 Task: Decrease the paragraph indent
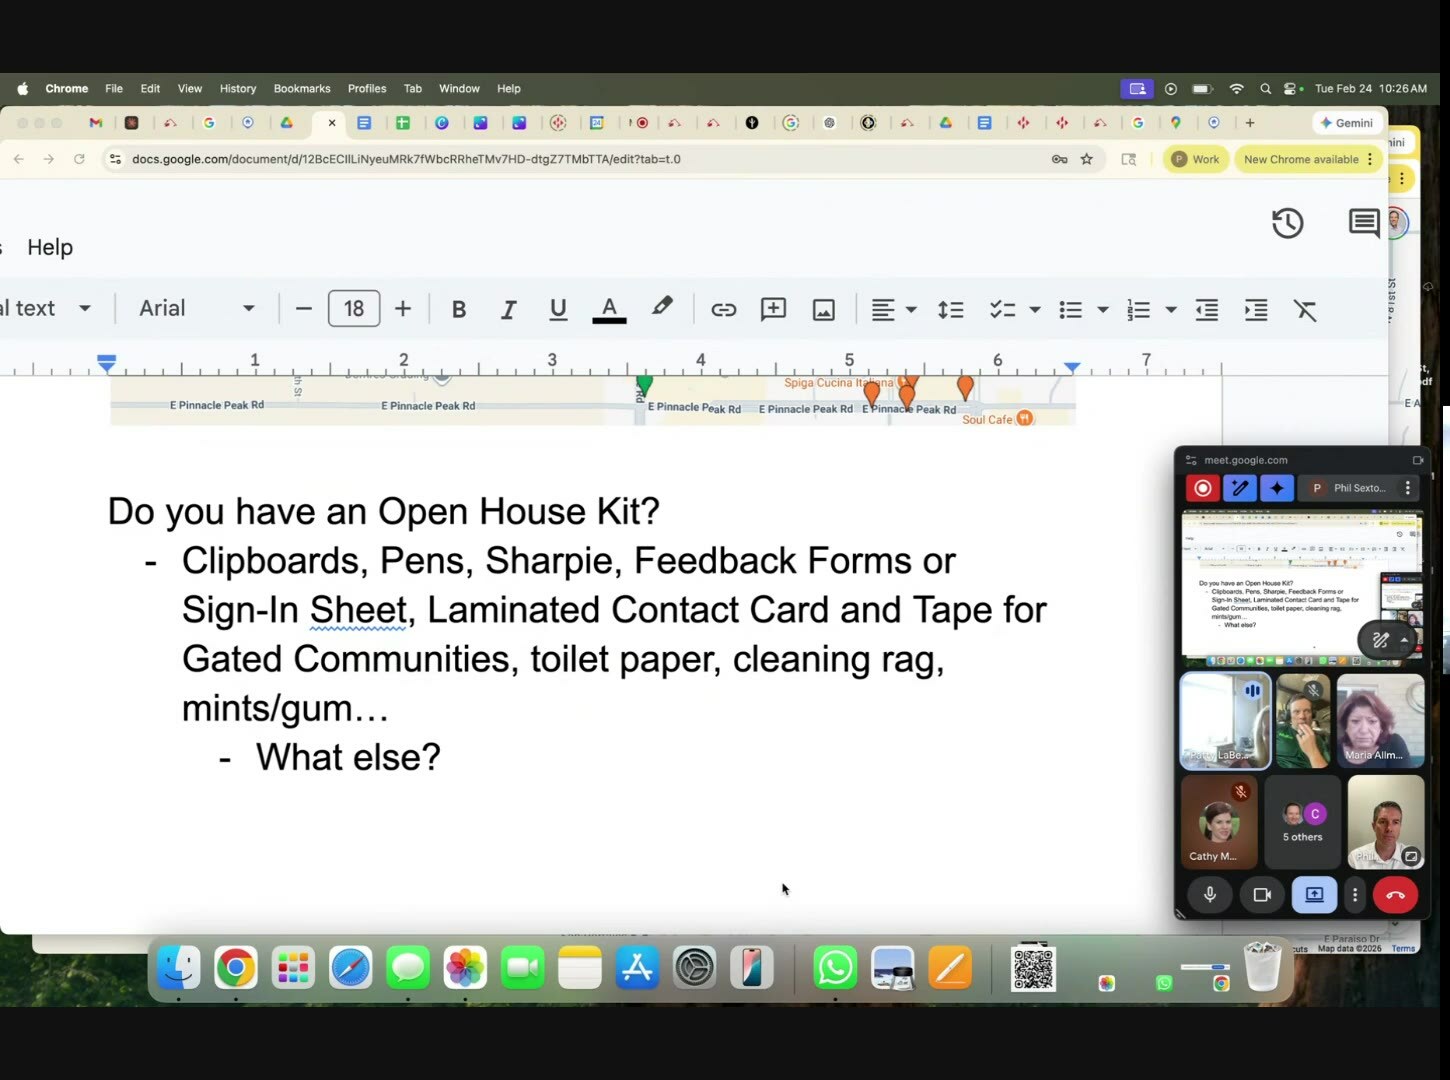click(1207, 310)
